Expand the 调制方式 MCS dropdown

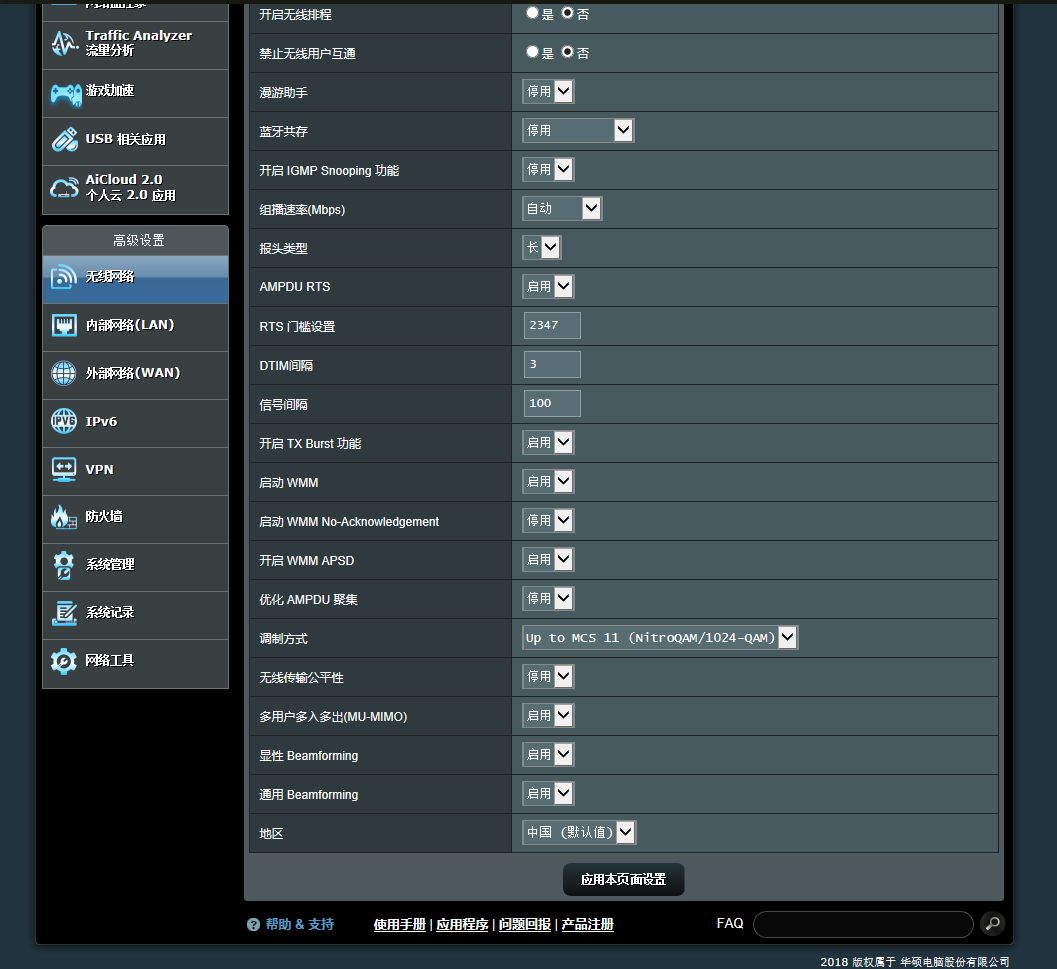tap(660, 637)
